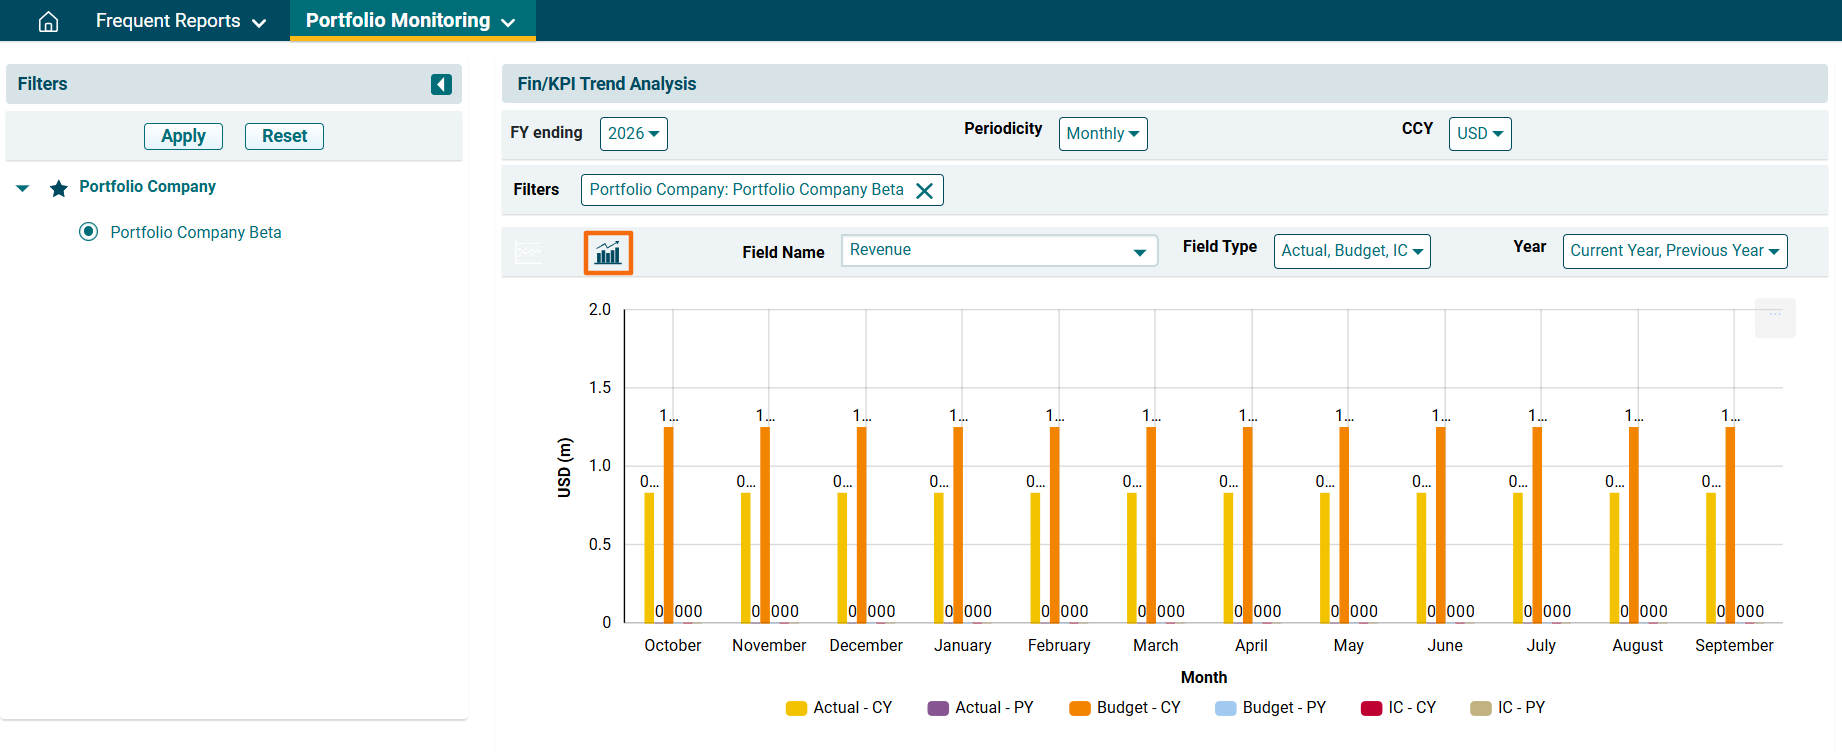
Task: Click the Reset filters button
Action: [x=284, y=136]
